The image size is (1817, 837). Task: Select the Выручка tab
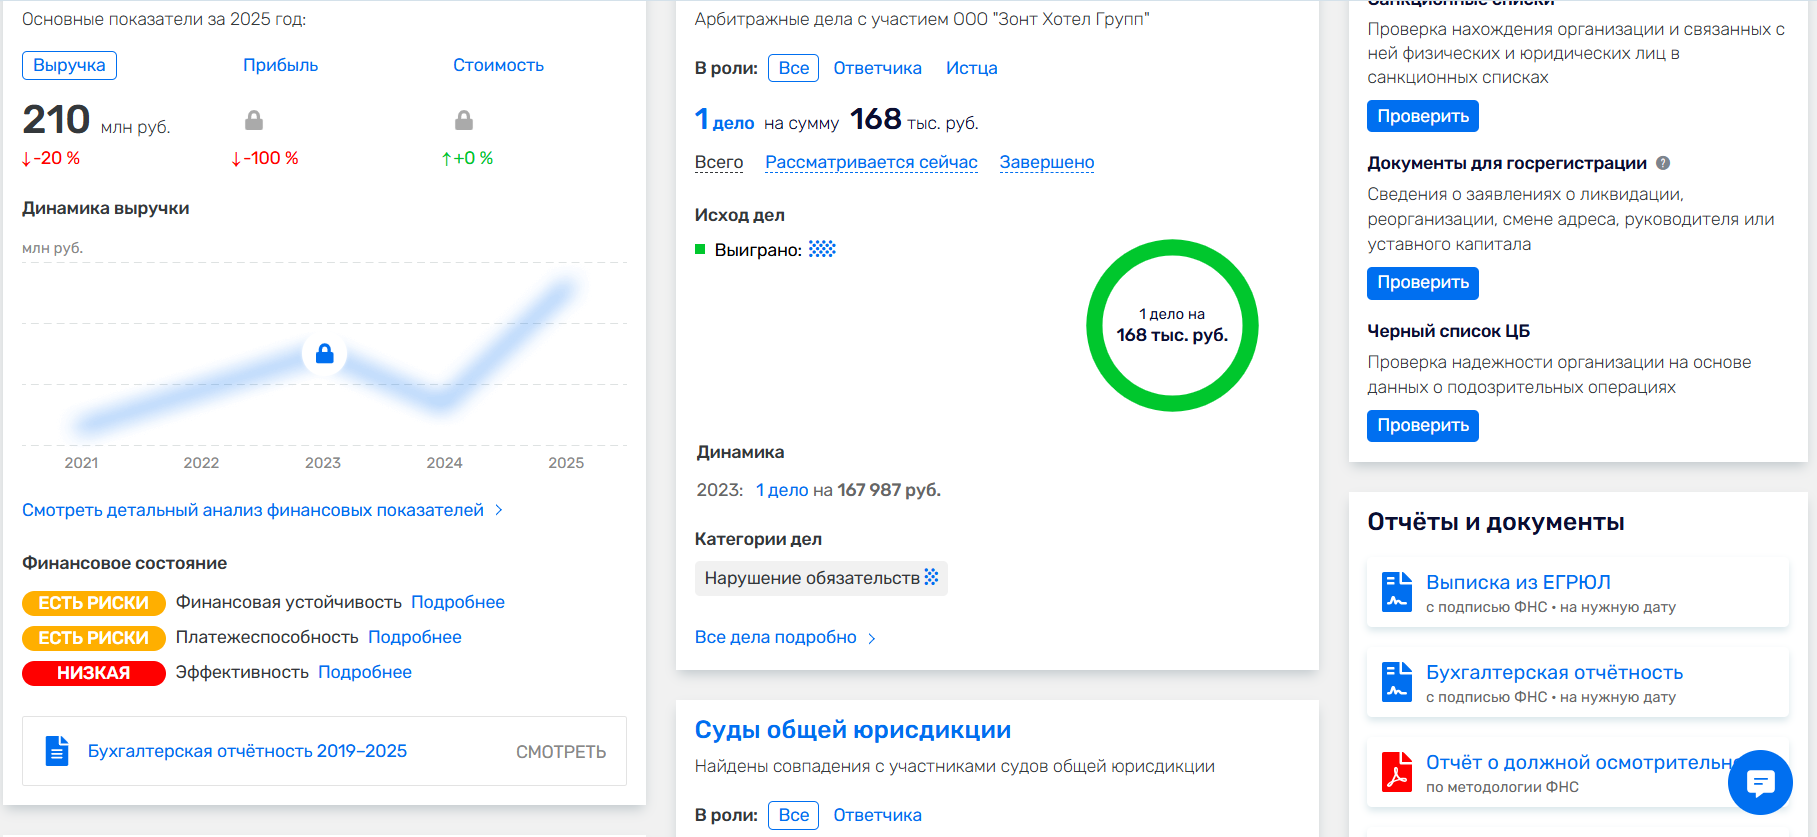click(69, 65)
